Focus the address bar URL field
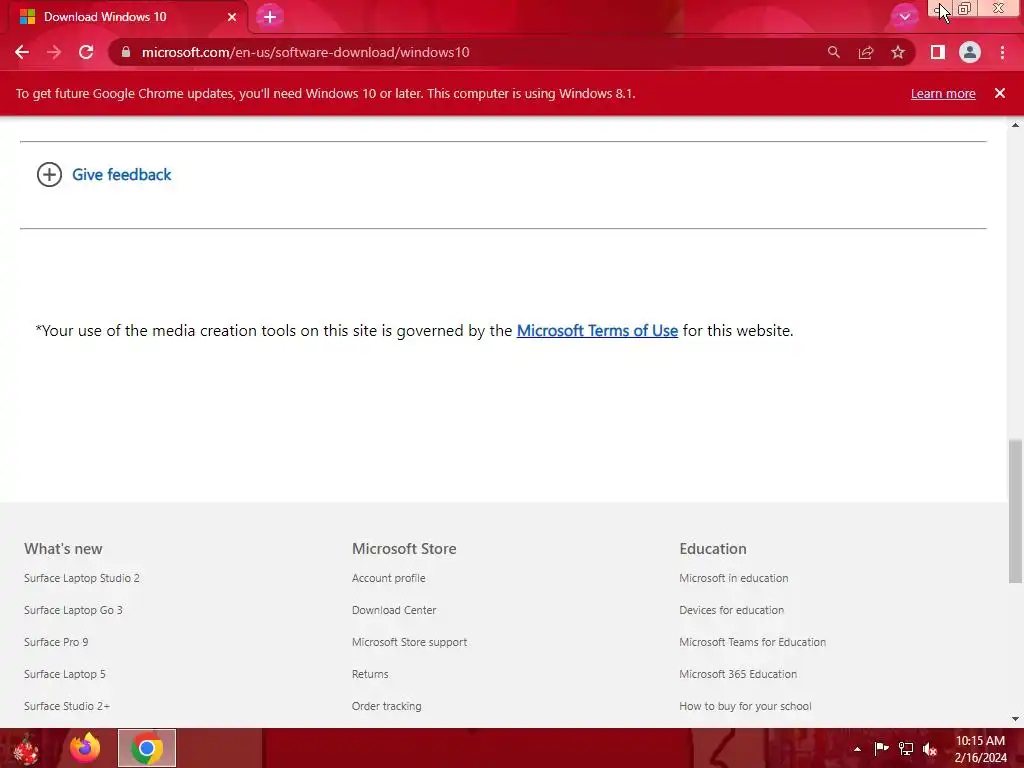Viewport: 1024px width, 768px height. coord(470,52)
